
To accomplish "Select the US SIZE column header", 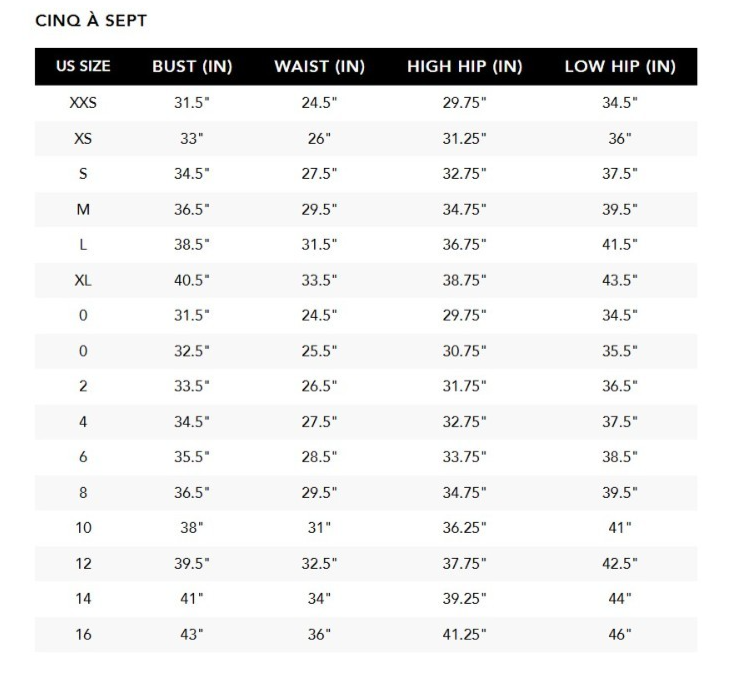I will (x=83, y=67).
